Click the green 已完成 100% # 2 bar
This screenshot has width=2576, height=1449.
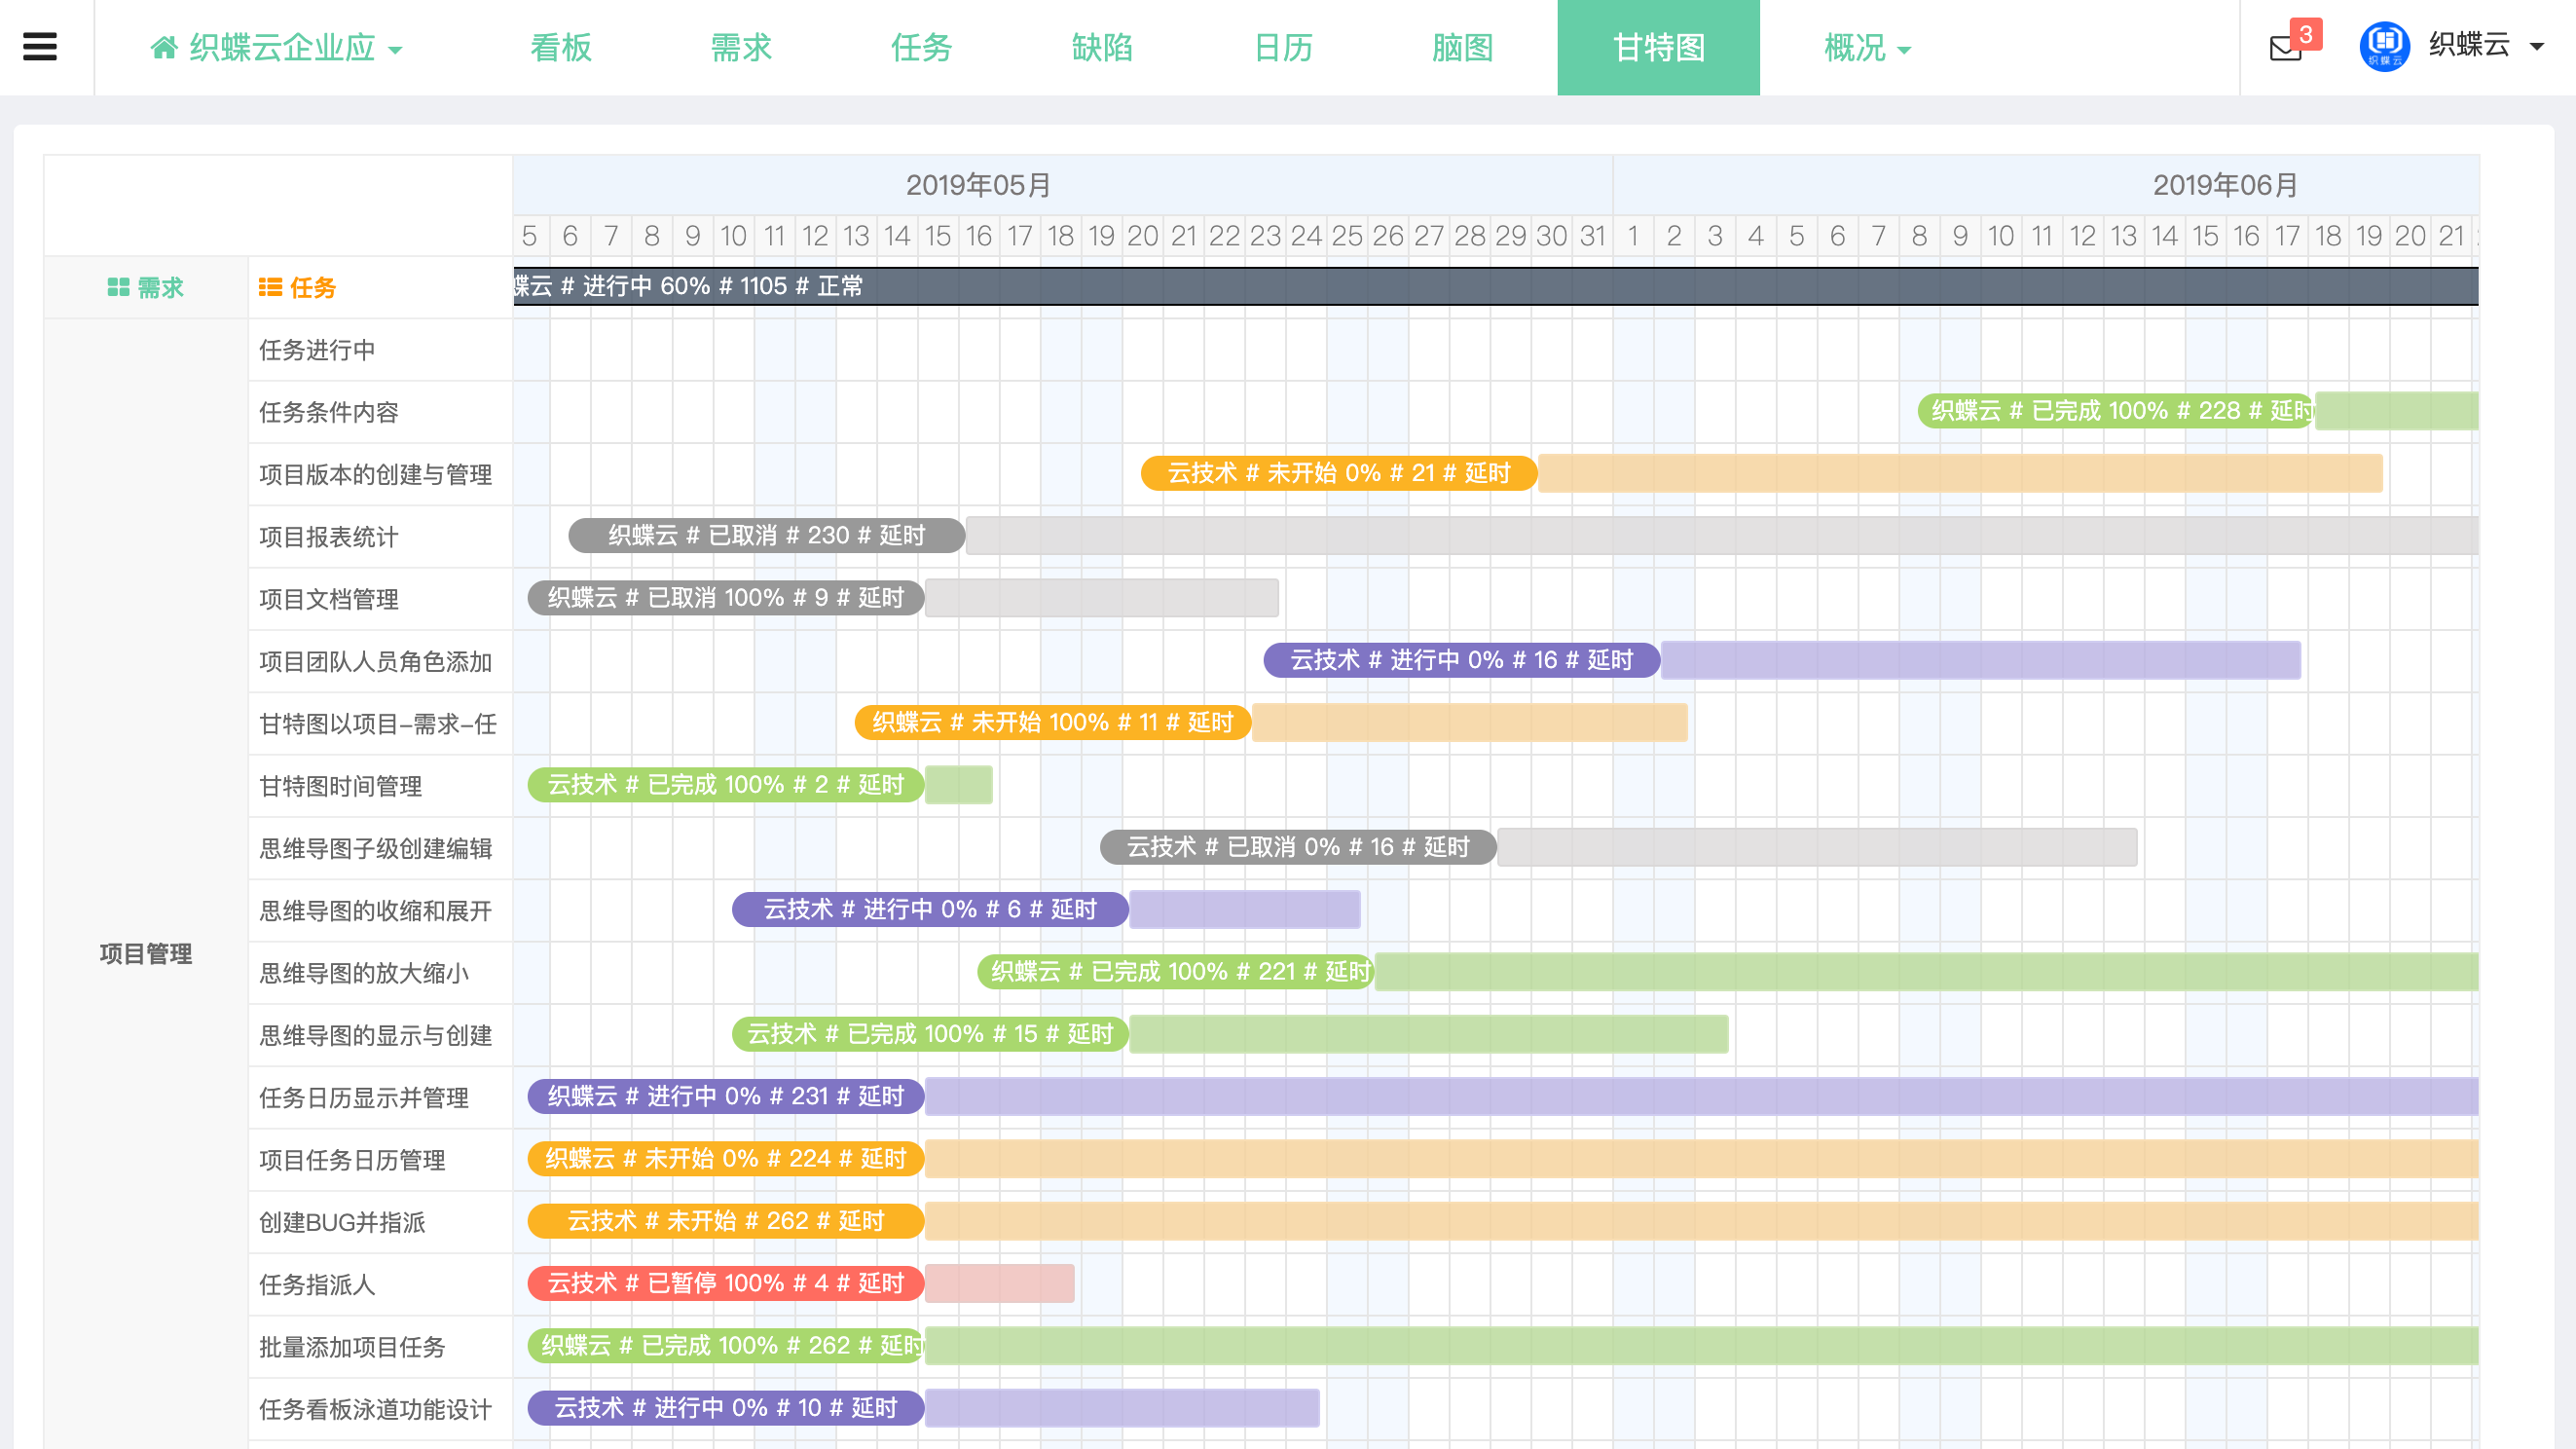(726, 785)
